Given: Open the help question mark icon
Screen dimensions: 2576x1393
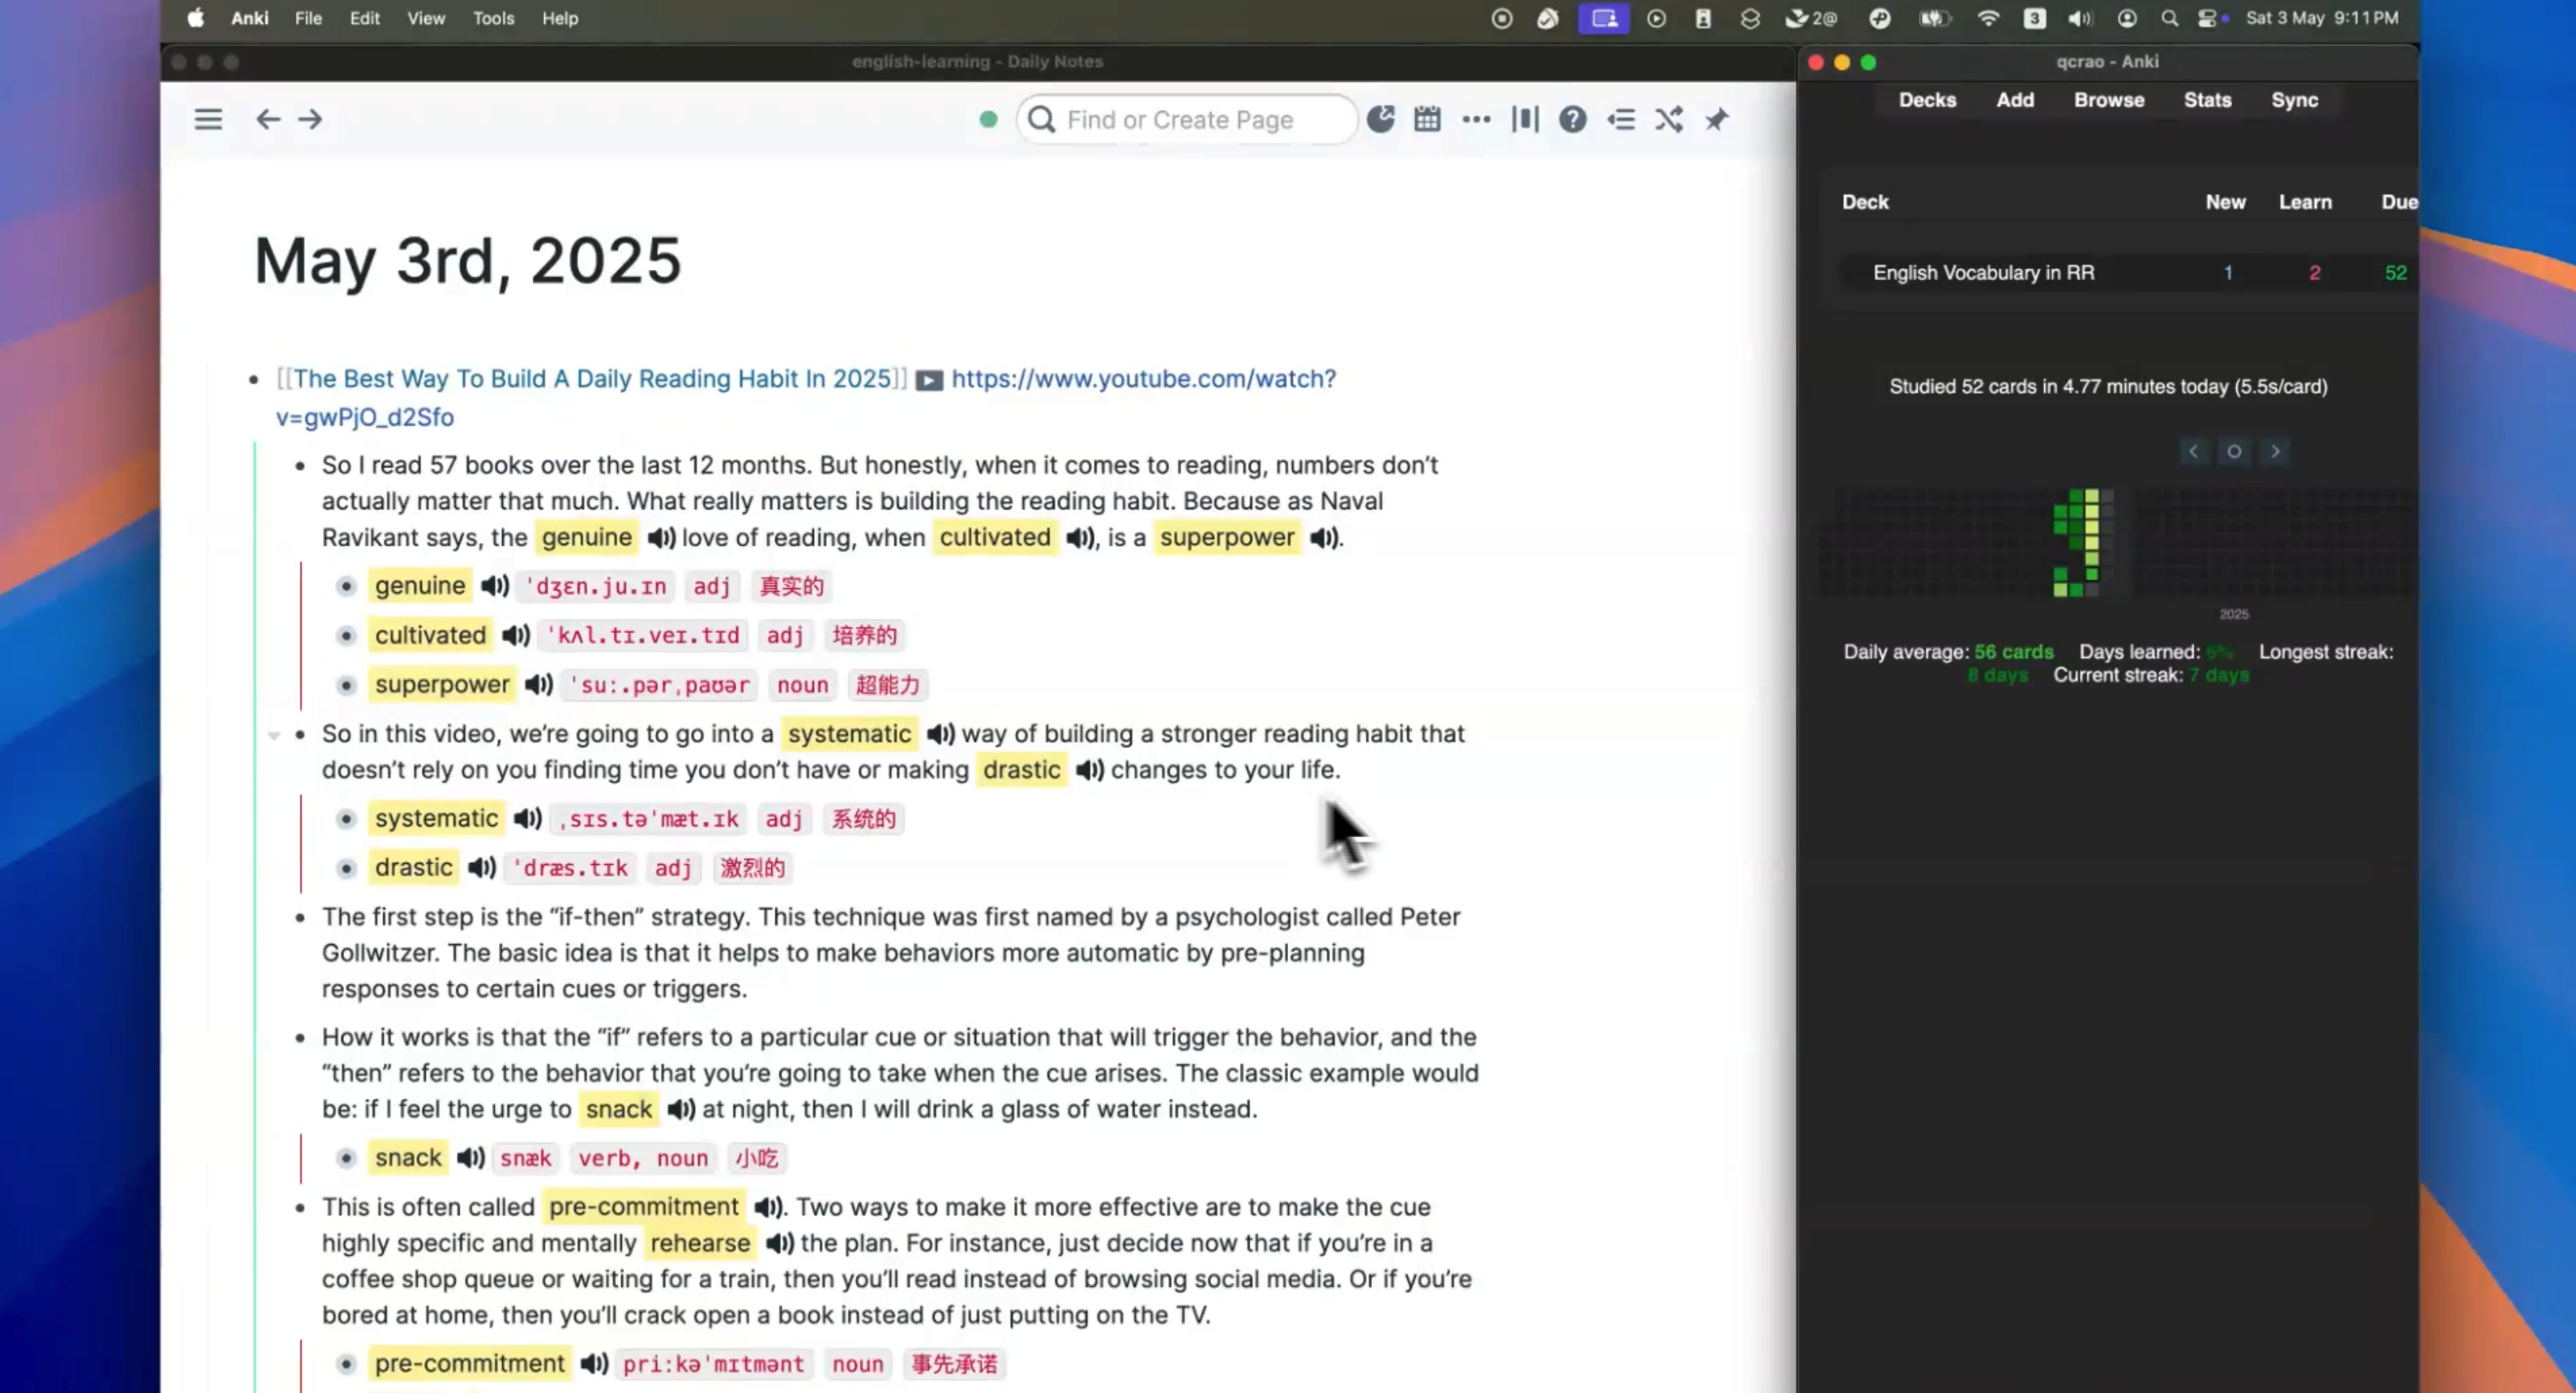Looking at the screenshot, I should tap(1572, 119).
